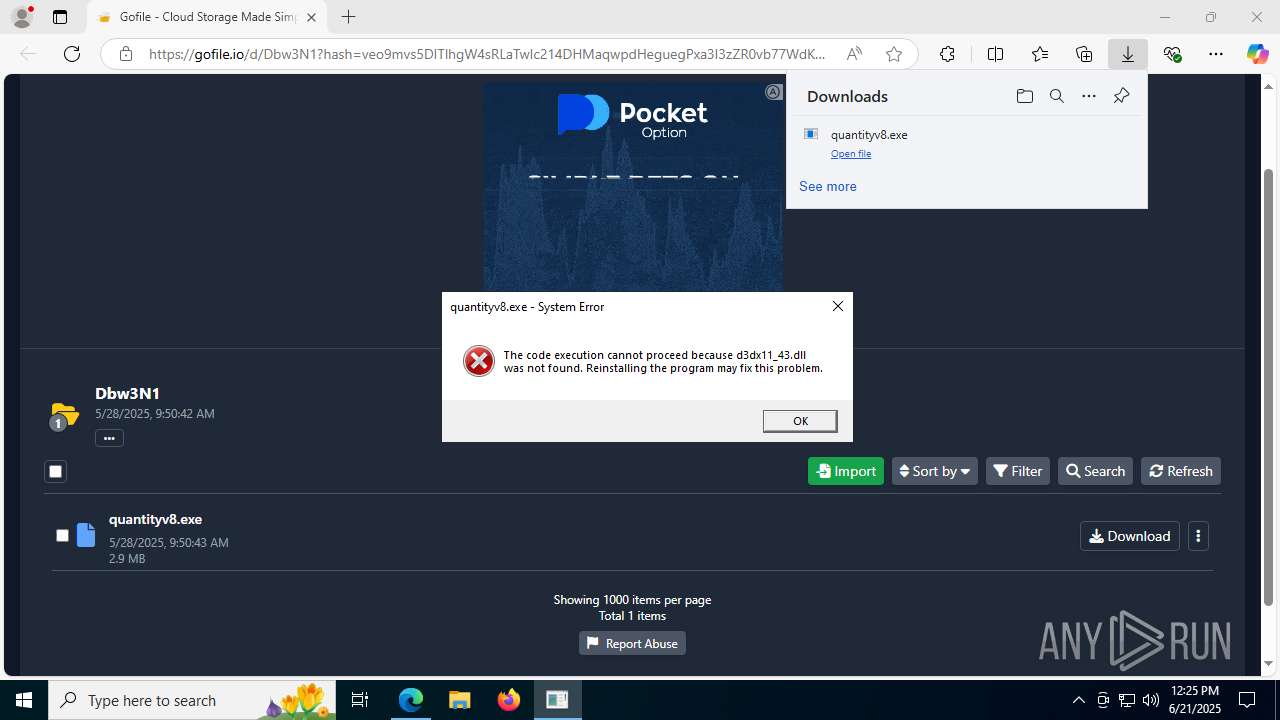Click the Pocket Option advertisement
Screen dimensions: 1280x720
[x=633, y=187]
